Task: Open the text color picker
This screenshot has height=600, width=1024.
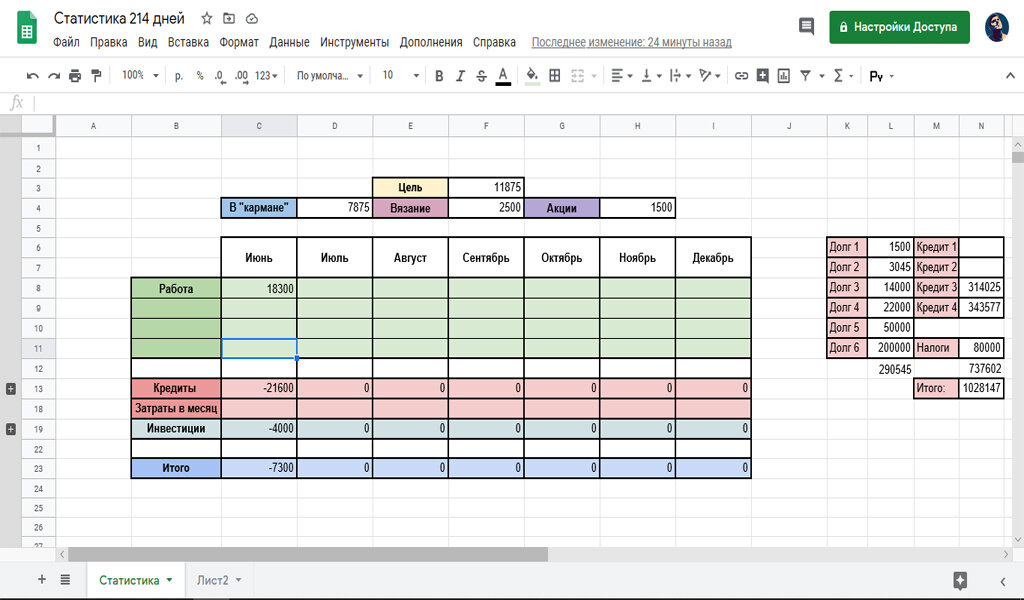Action: [x=503, y=76]
